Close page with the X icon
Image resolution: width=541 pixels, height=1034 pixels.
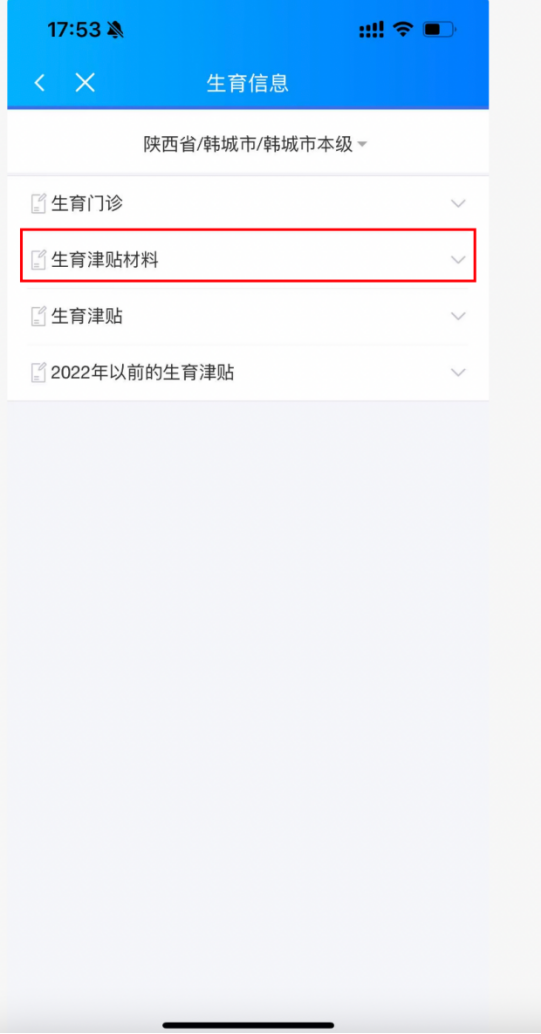[85, 83]
